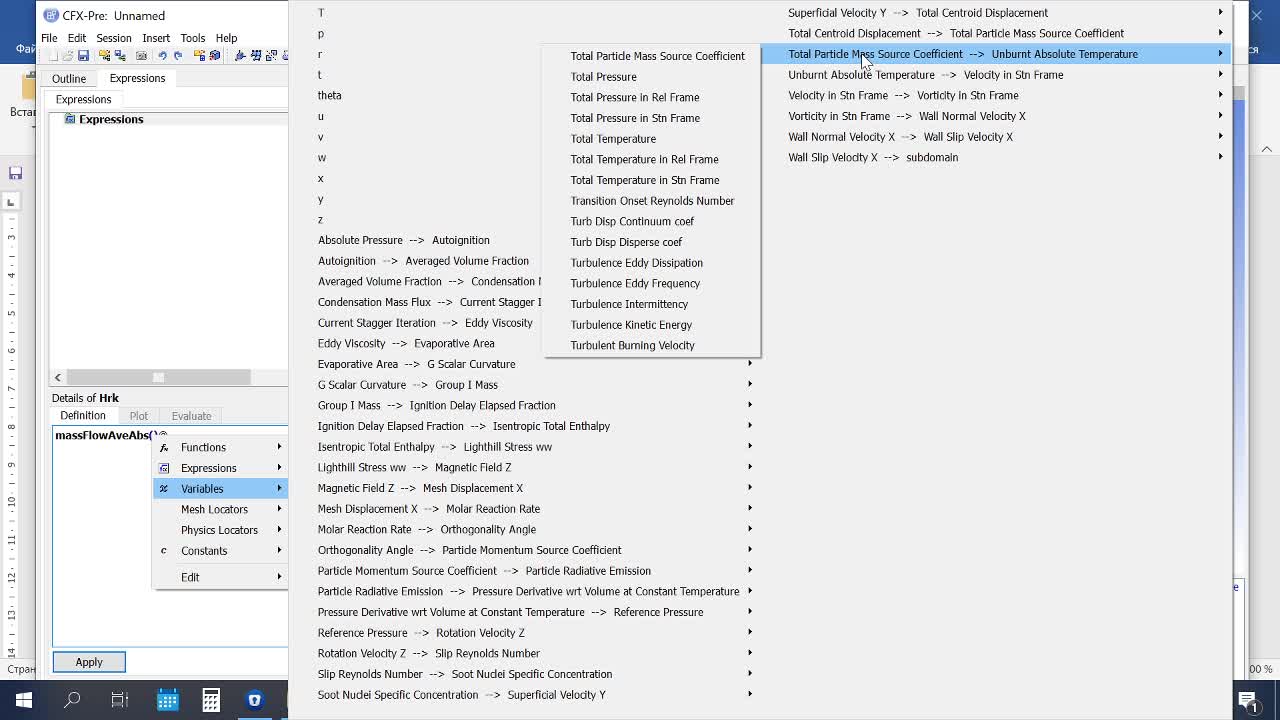Click the dashed-squares subdomain toolbar icon
1280x720 pixels.
point(271,56)
